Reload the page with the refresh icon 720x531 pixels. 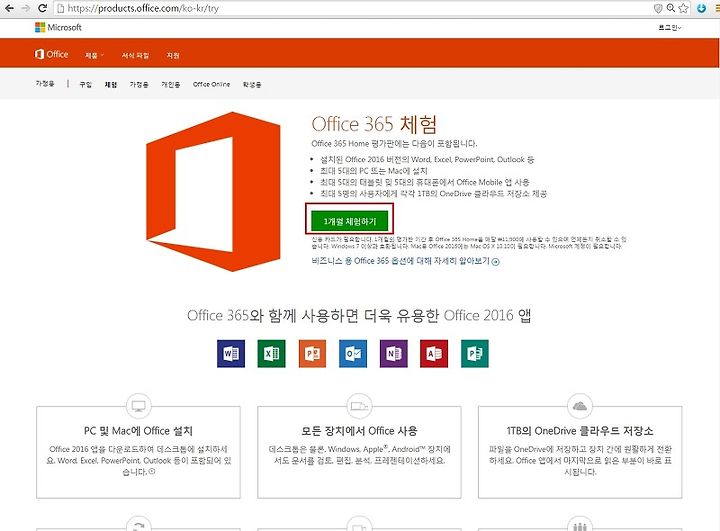(x=42, y=8)
